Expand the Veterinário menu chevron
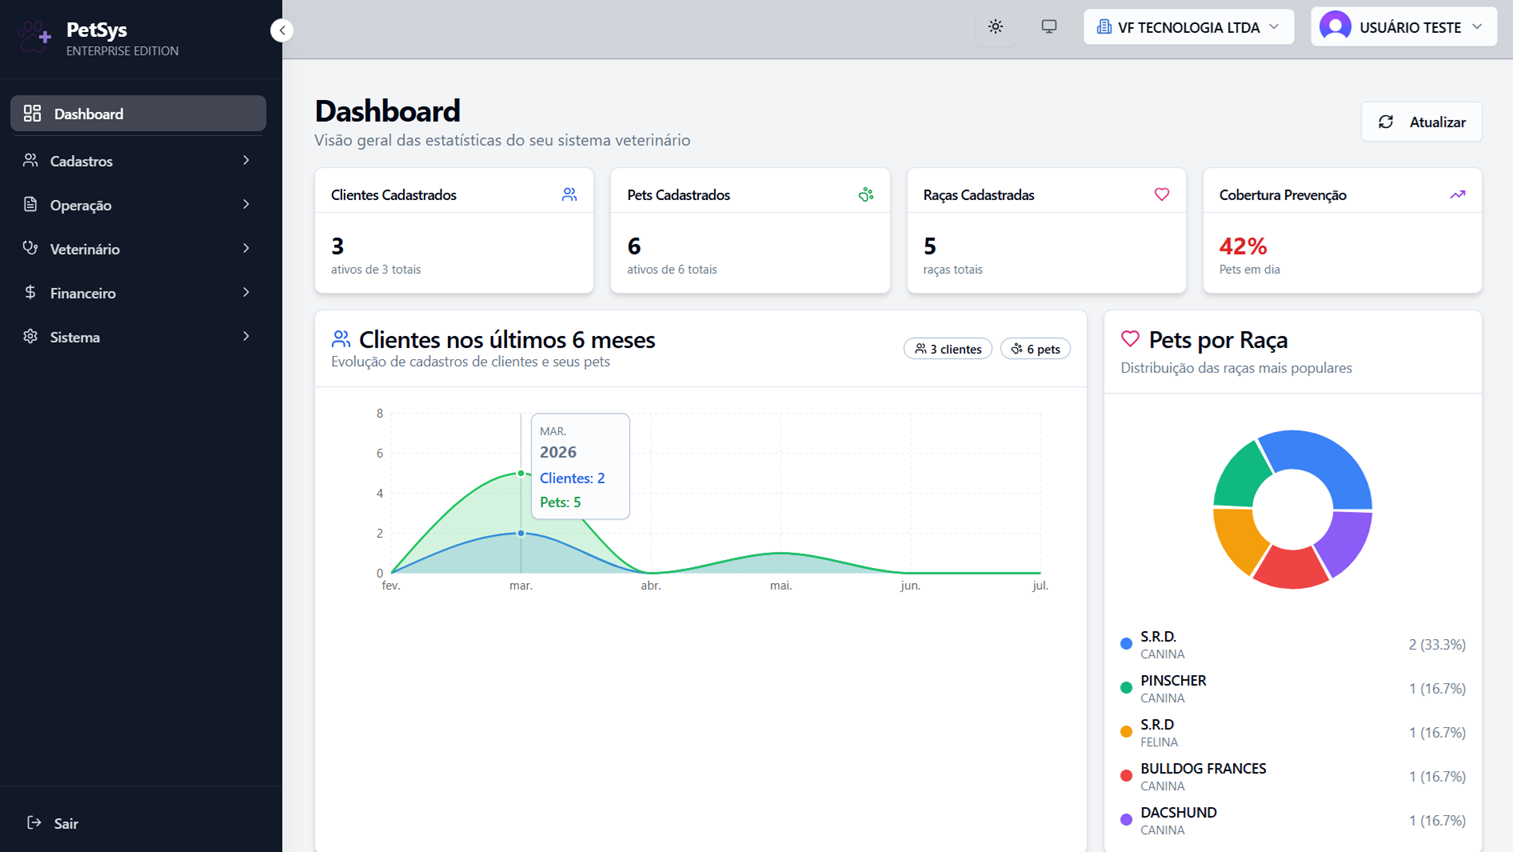The width and height of the screenshot is (1513, 852). point(246,249)
